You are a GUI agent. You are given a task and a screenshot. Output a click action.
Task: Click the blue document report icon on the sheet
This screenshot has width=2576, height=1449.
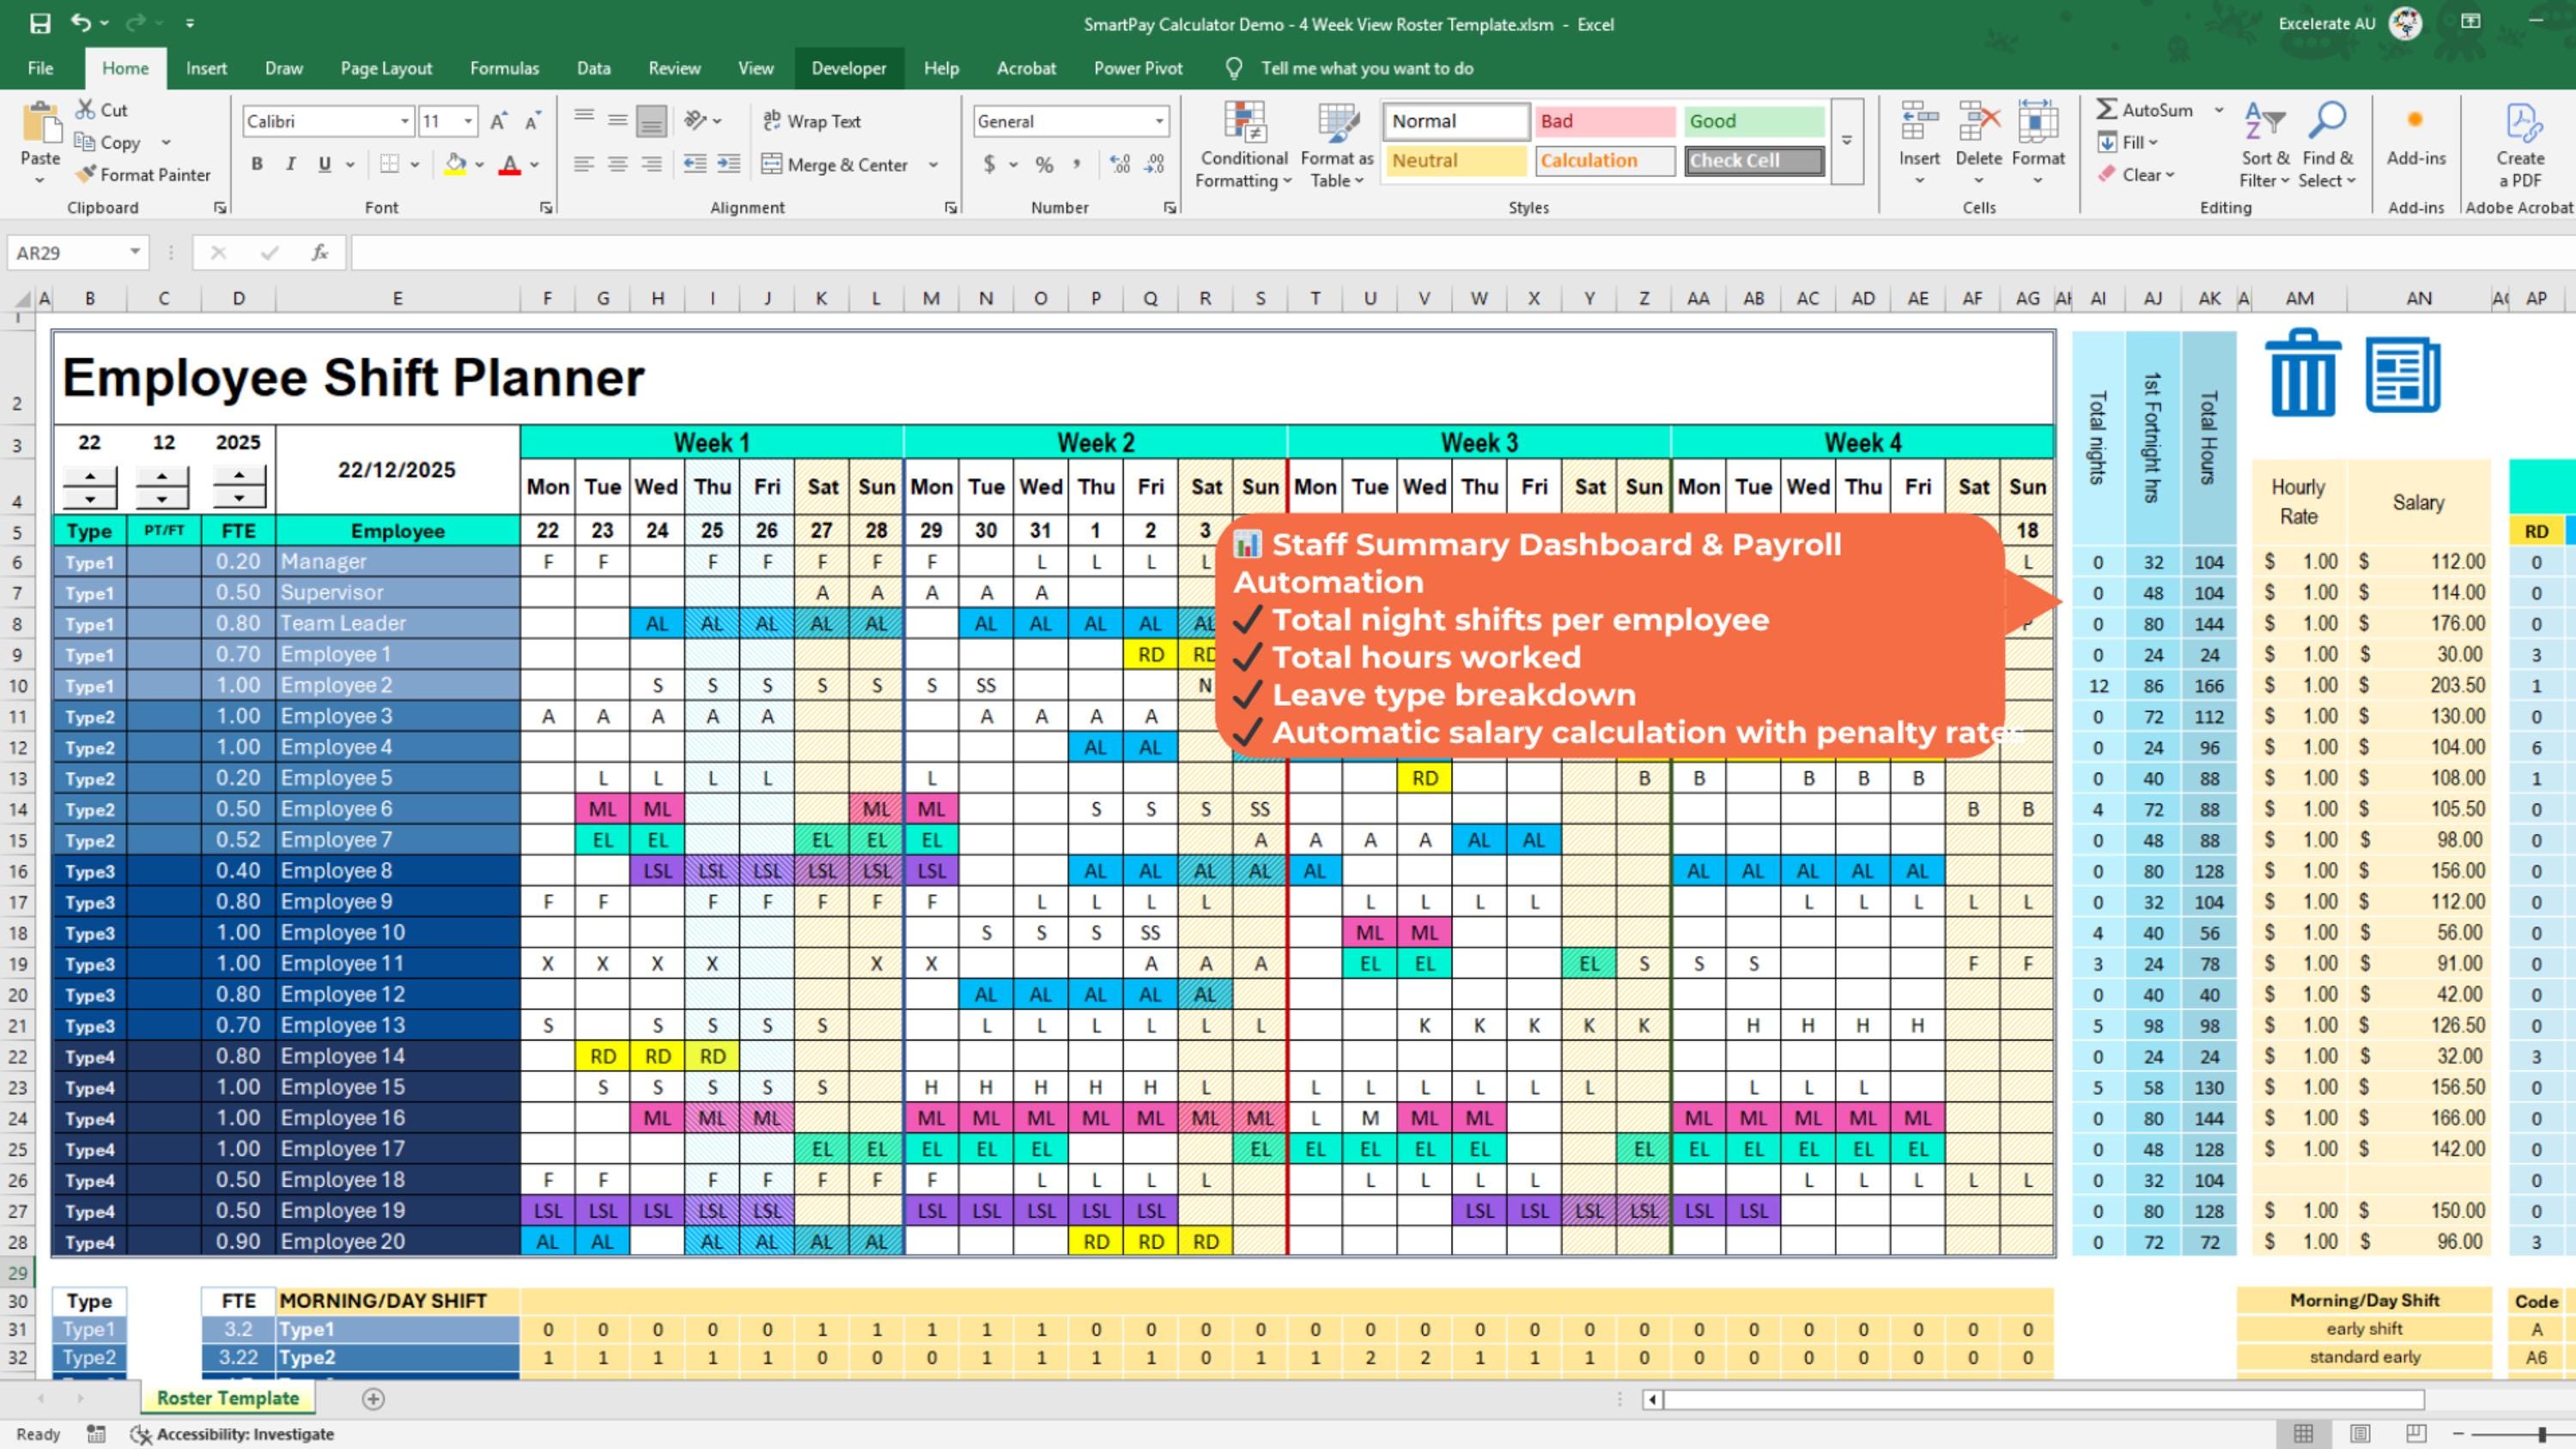click(x=2403, y=374)
